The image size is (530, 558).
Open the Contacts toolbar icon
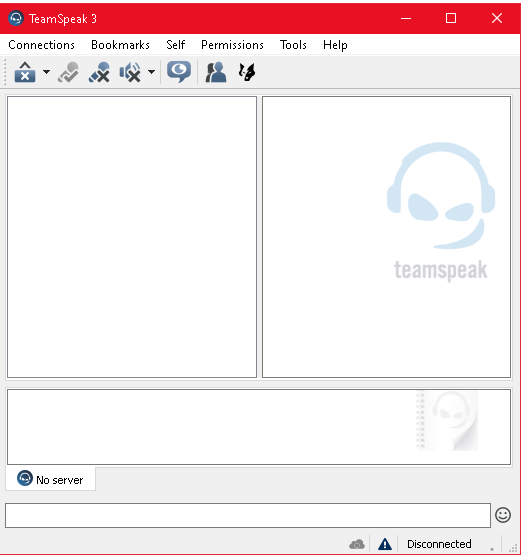(x=216, y=72)
